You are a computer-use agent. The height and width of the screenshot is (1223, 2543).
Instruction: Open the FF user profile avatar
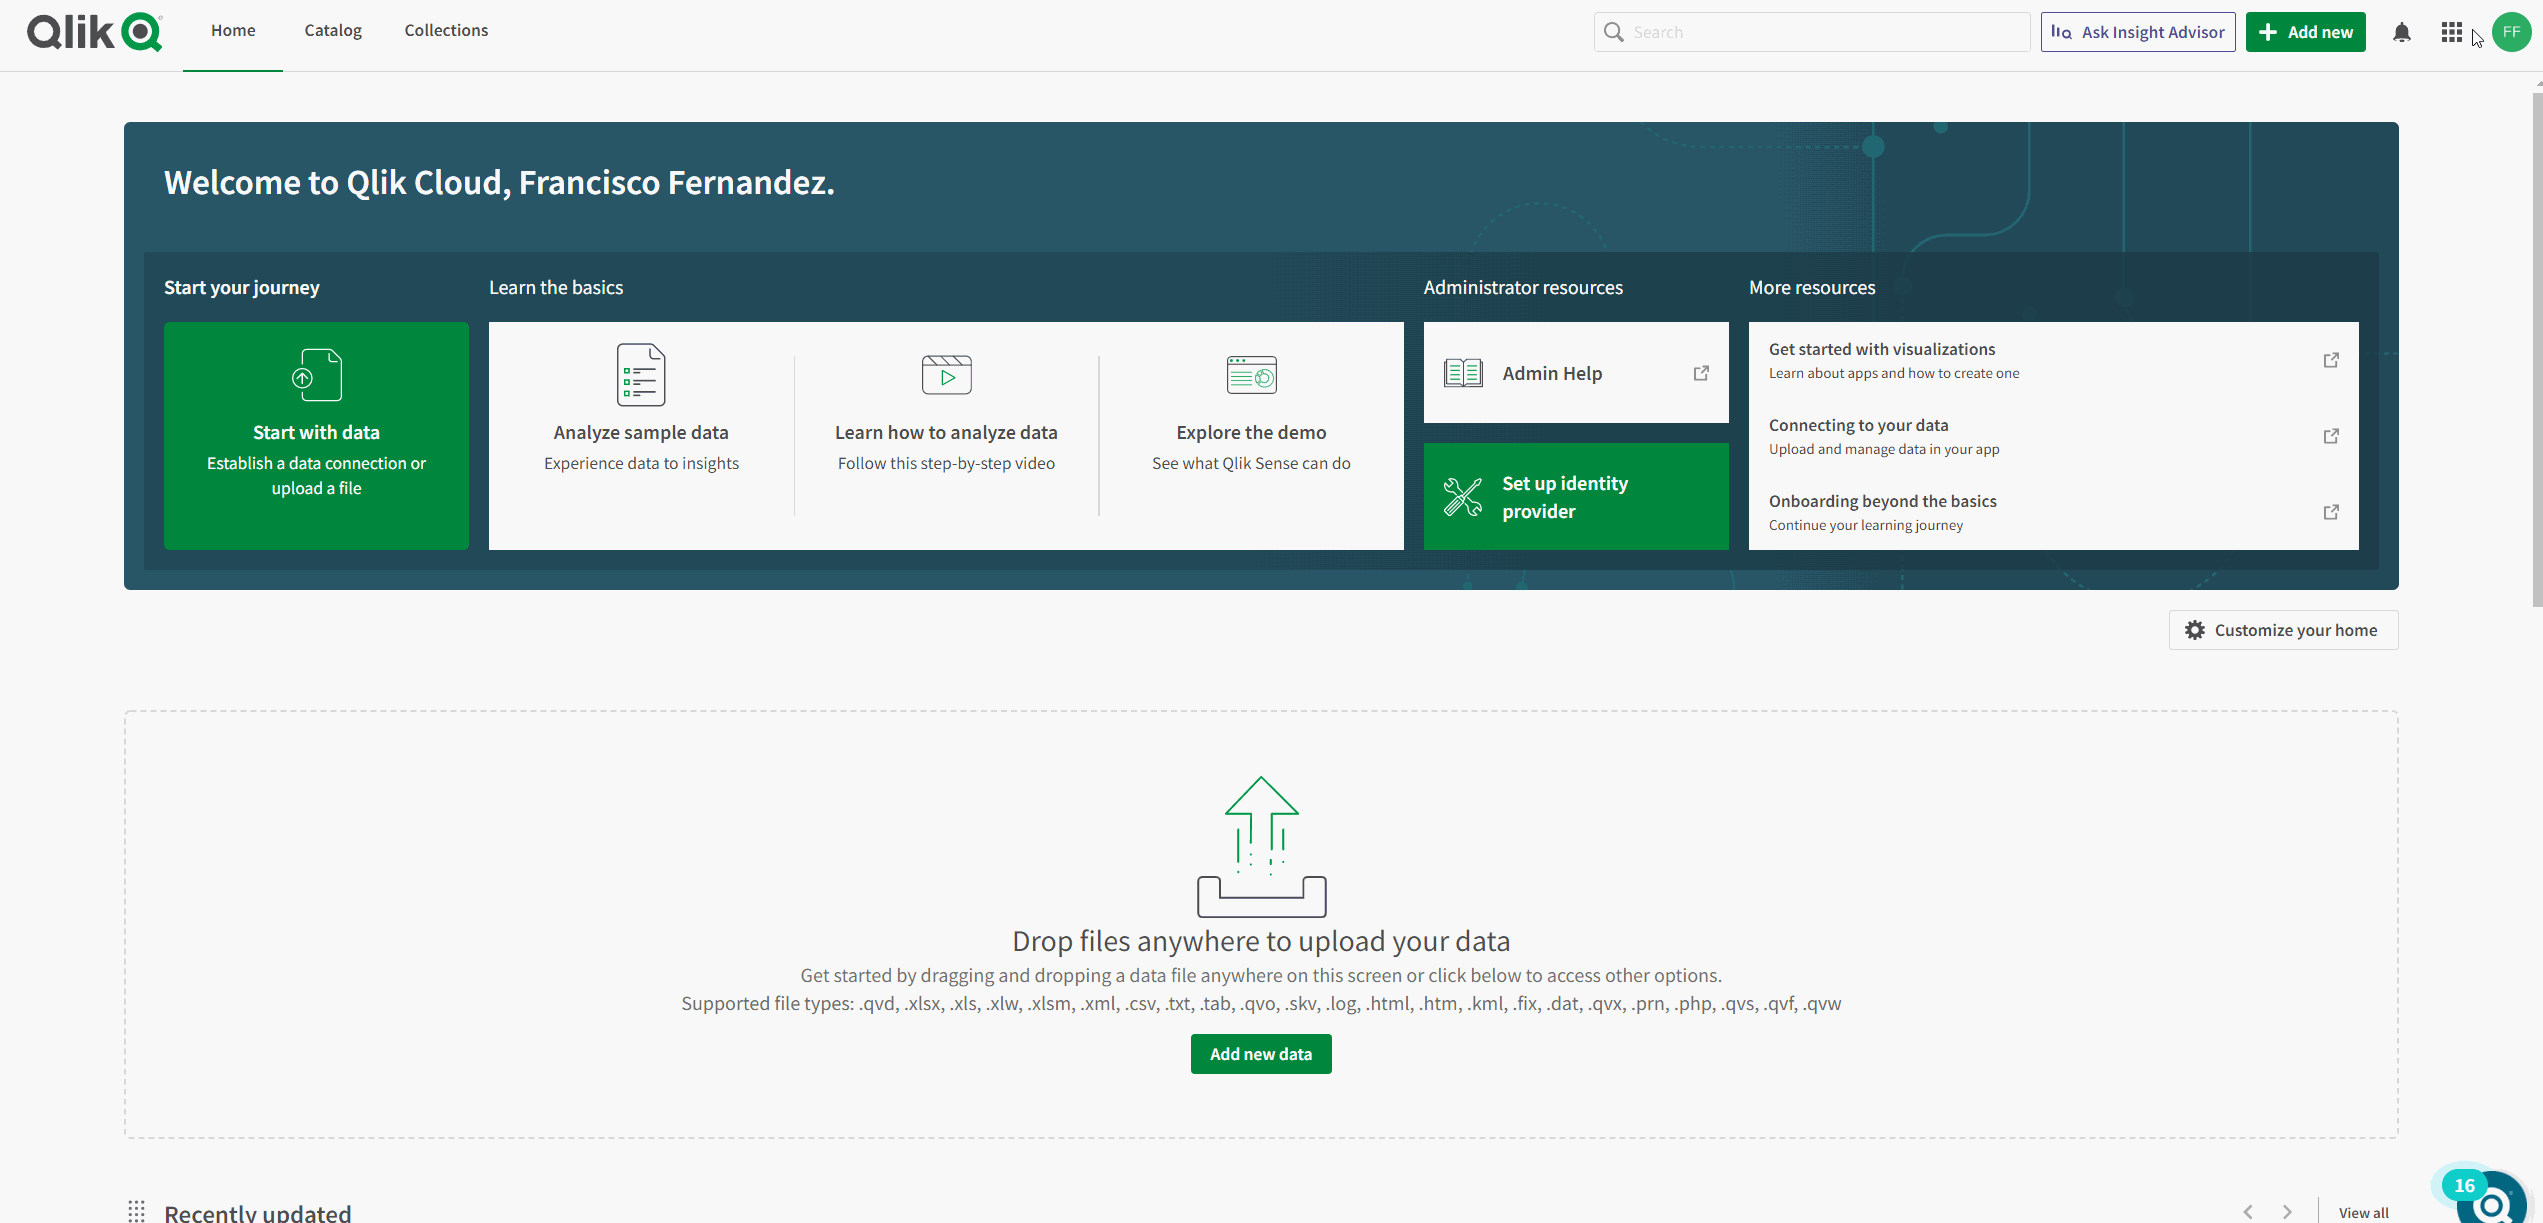(x=2511, y=32)
